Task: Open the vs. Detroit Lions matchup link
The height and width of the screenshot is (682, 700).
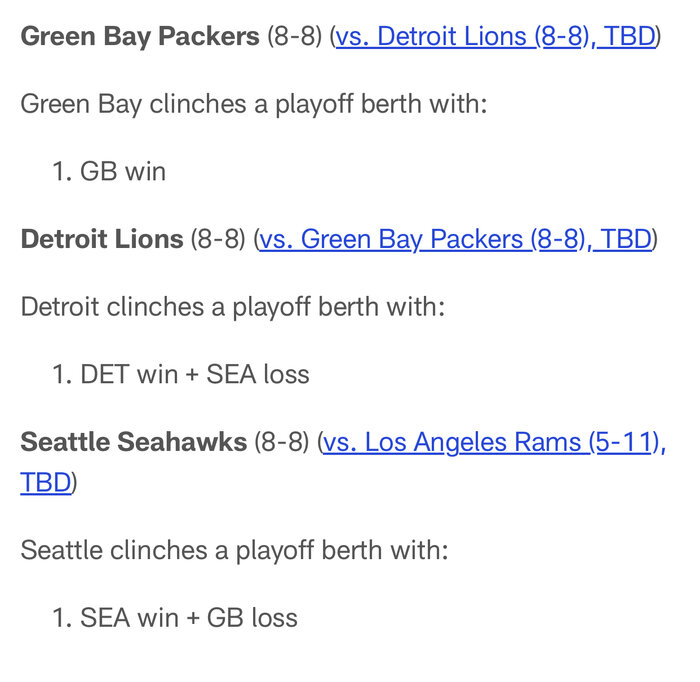Action: [x=495, y=38]
